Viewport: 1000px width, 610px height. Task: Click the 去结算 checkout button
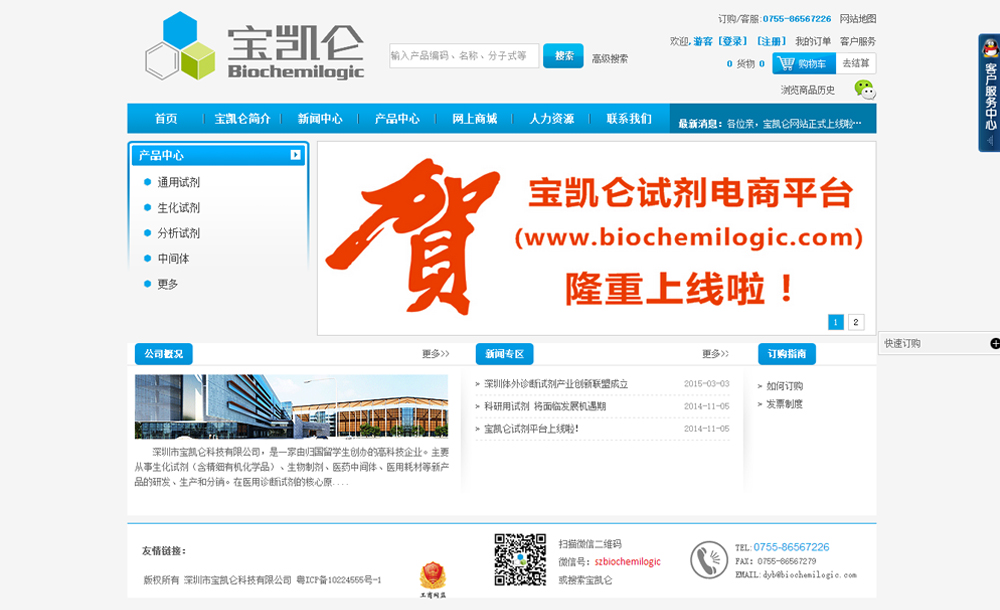(856, 64)
